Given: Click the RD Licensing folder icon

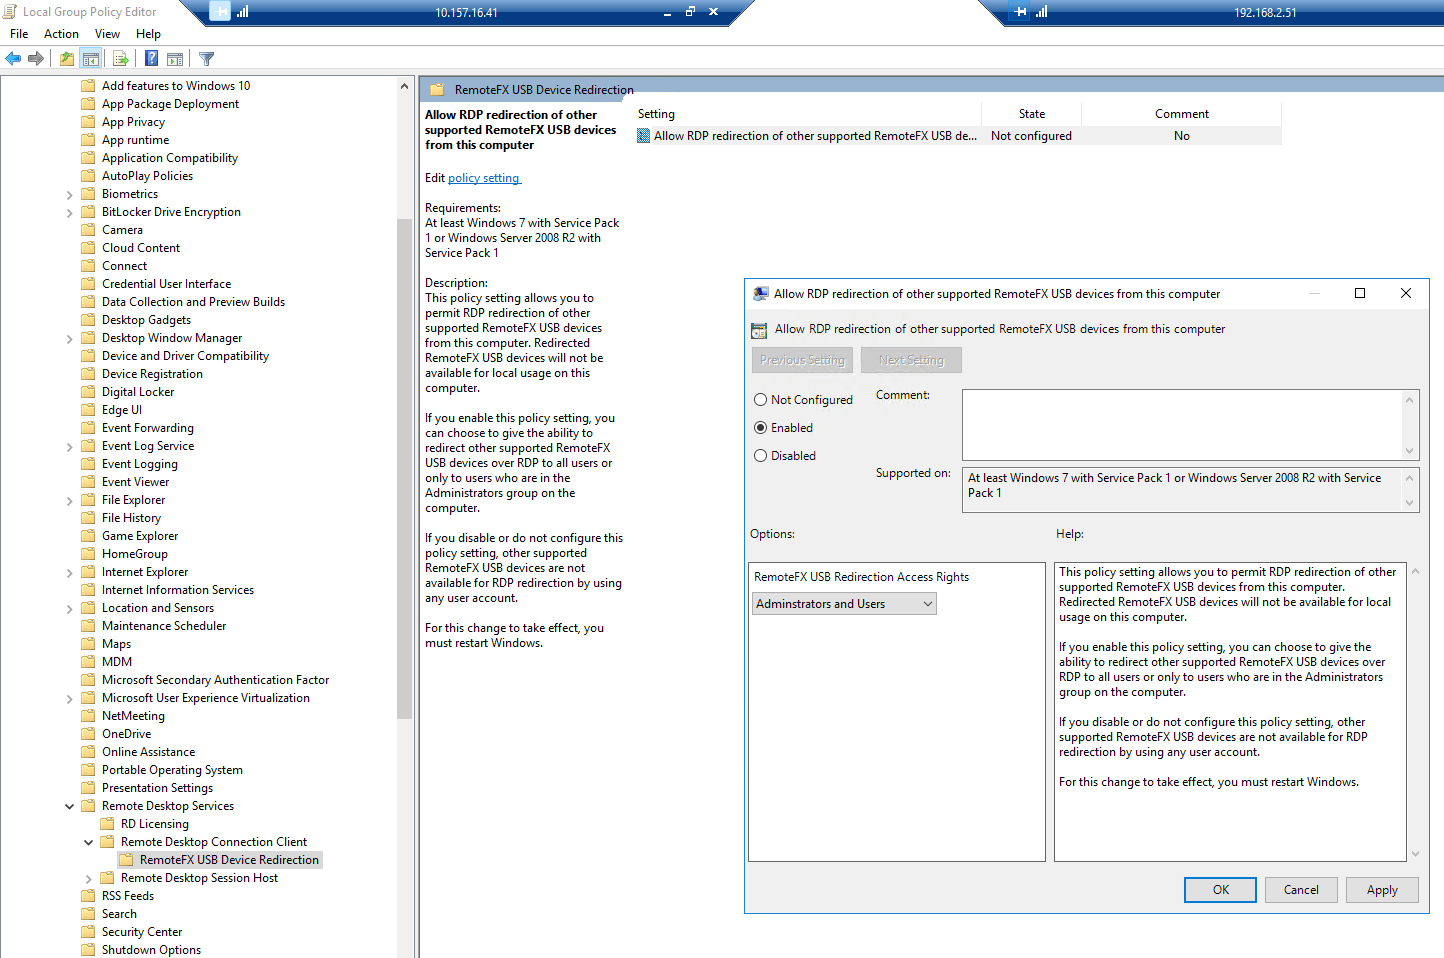Looking at the screenshot, I should pos(107,824).
